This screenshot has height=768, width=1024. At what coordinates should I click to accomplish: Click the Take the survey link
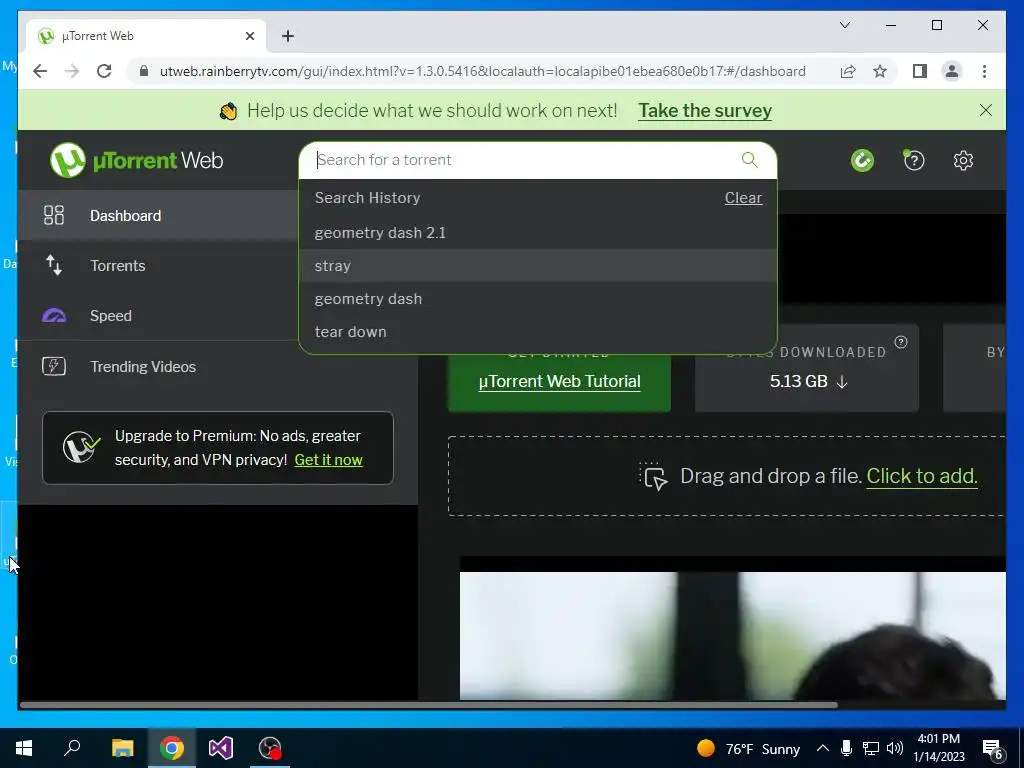pos(705,110)
